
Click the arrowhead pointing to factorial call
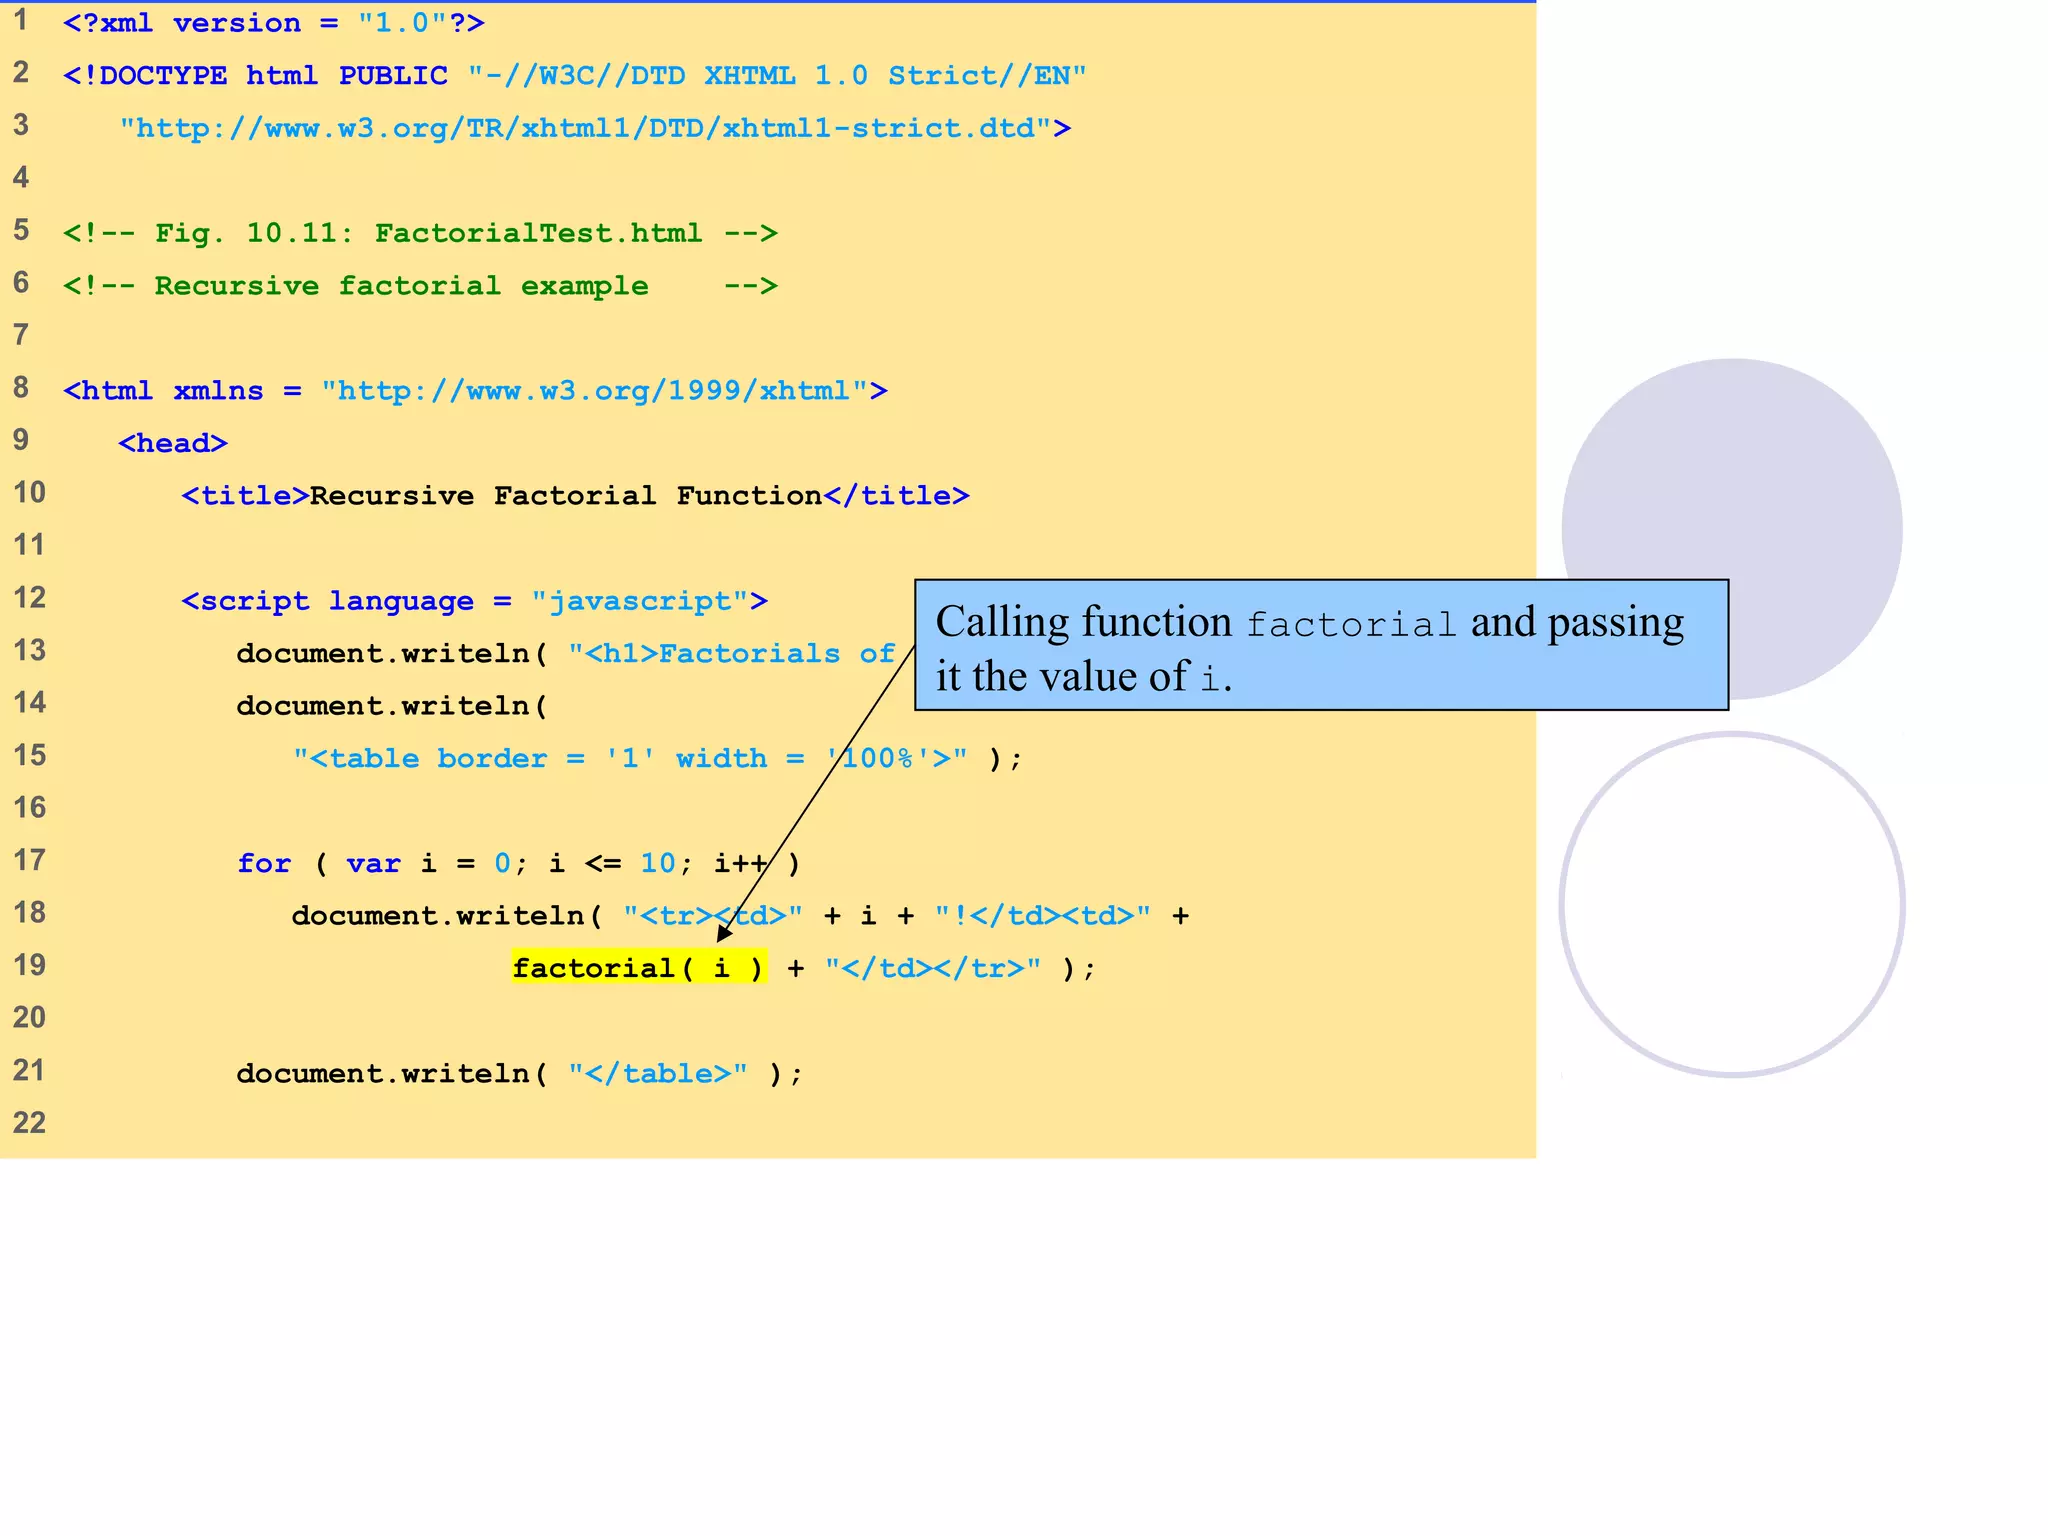click(724, 934)
